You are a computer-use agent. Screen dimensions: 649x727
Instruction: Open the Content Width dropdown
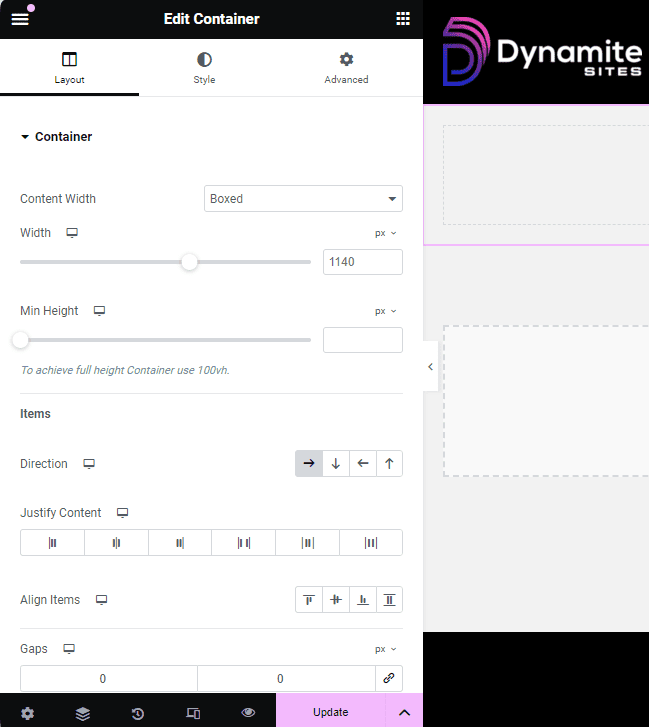pos(303,199)
